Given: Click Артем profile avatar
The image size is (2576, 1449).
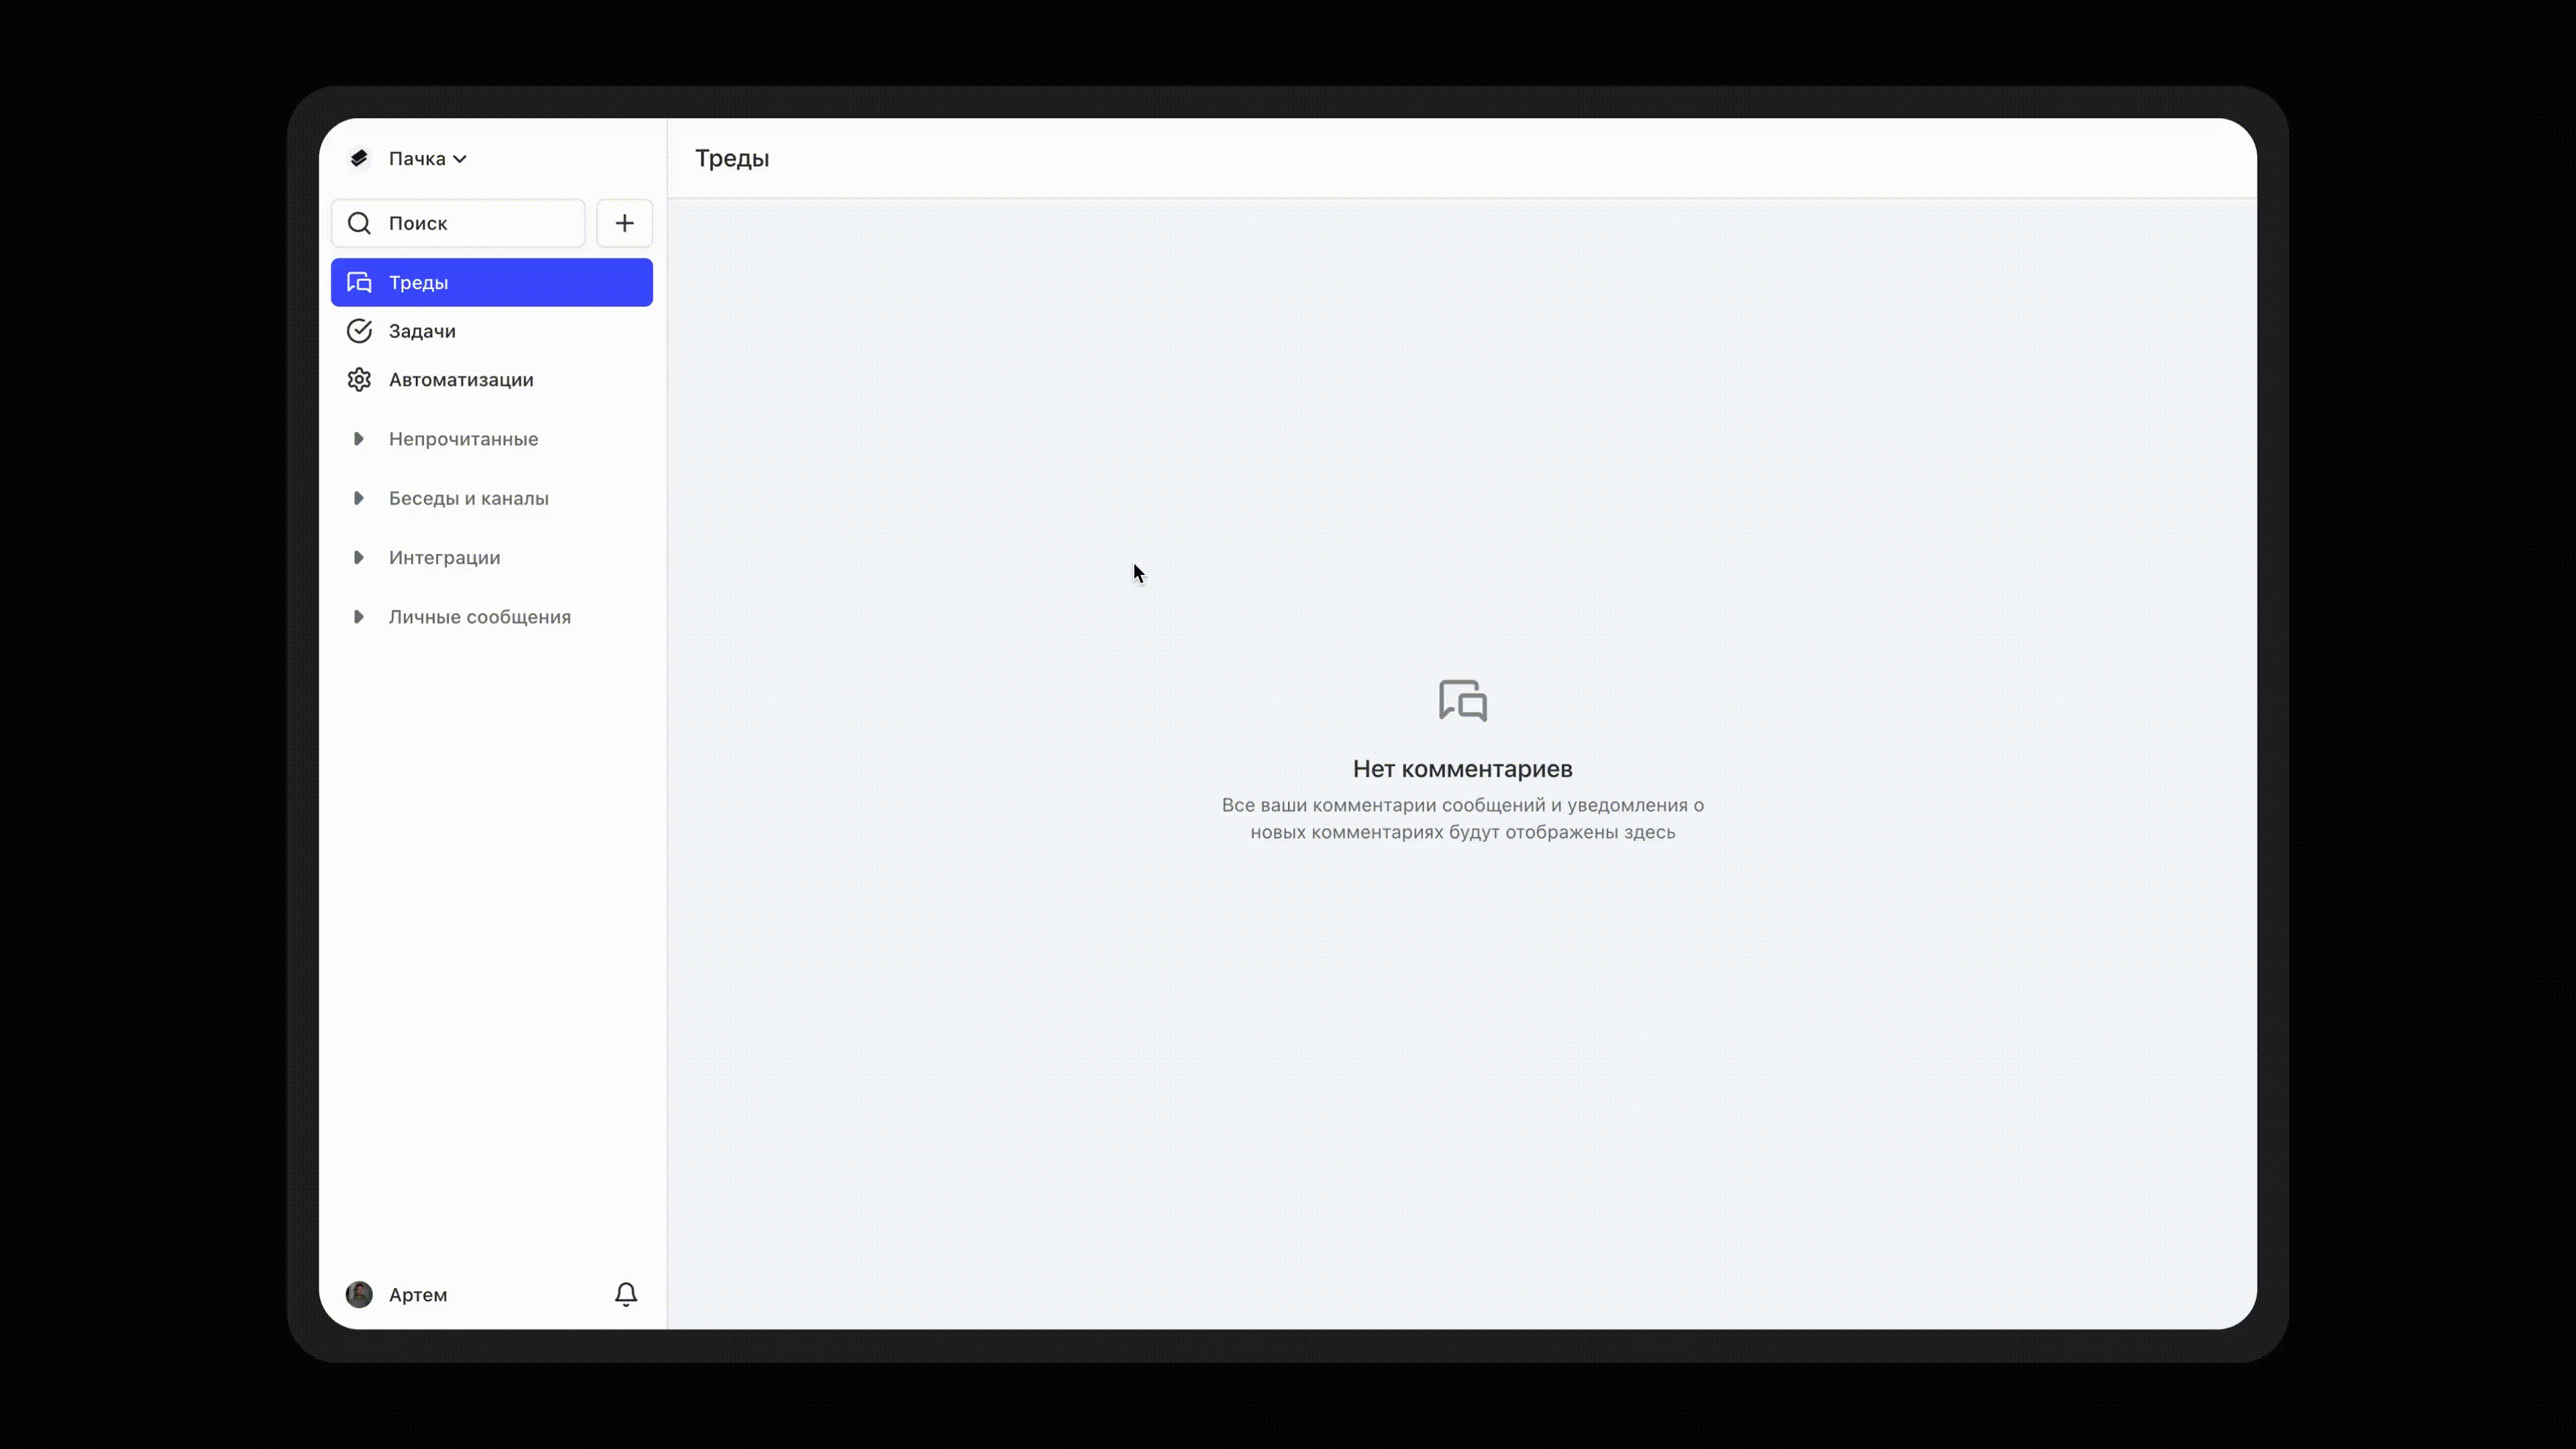Looking at the screenshot, I should coord(359,1294).
